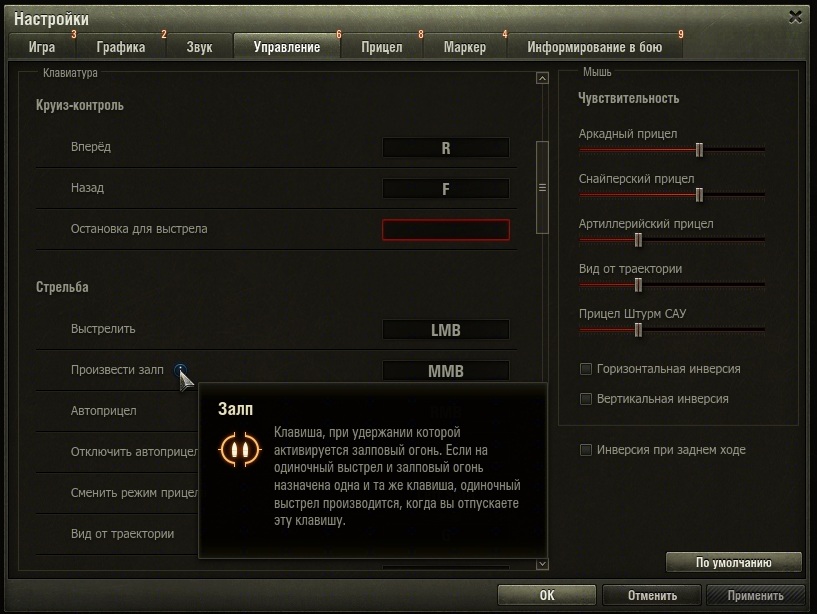Enable Вертикальная инверсия checkbox
The height and width of the screenshot is (614, 817).
(x=586, y=399)
